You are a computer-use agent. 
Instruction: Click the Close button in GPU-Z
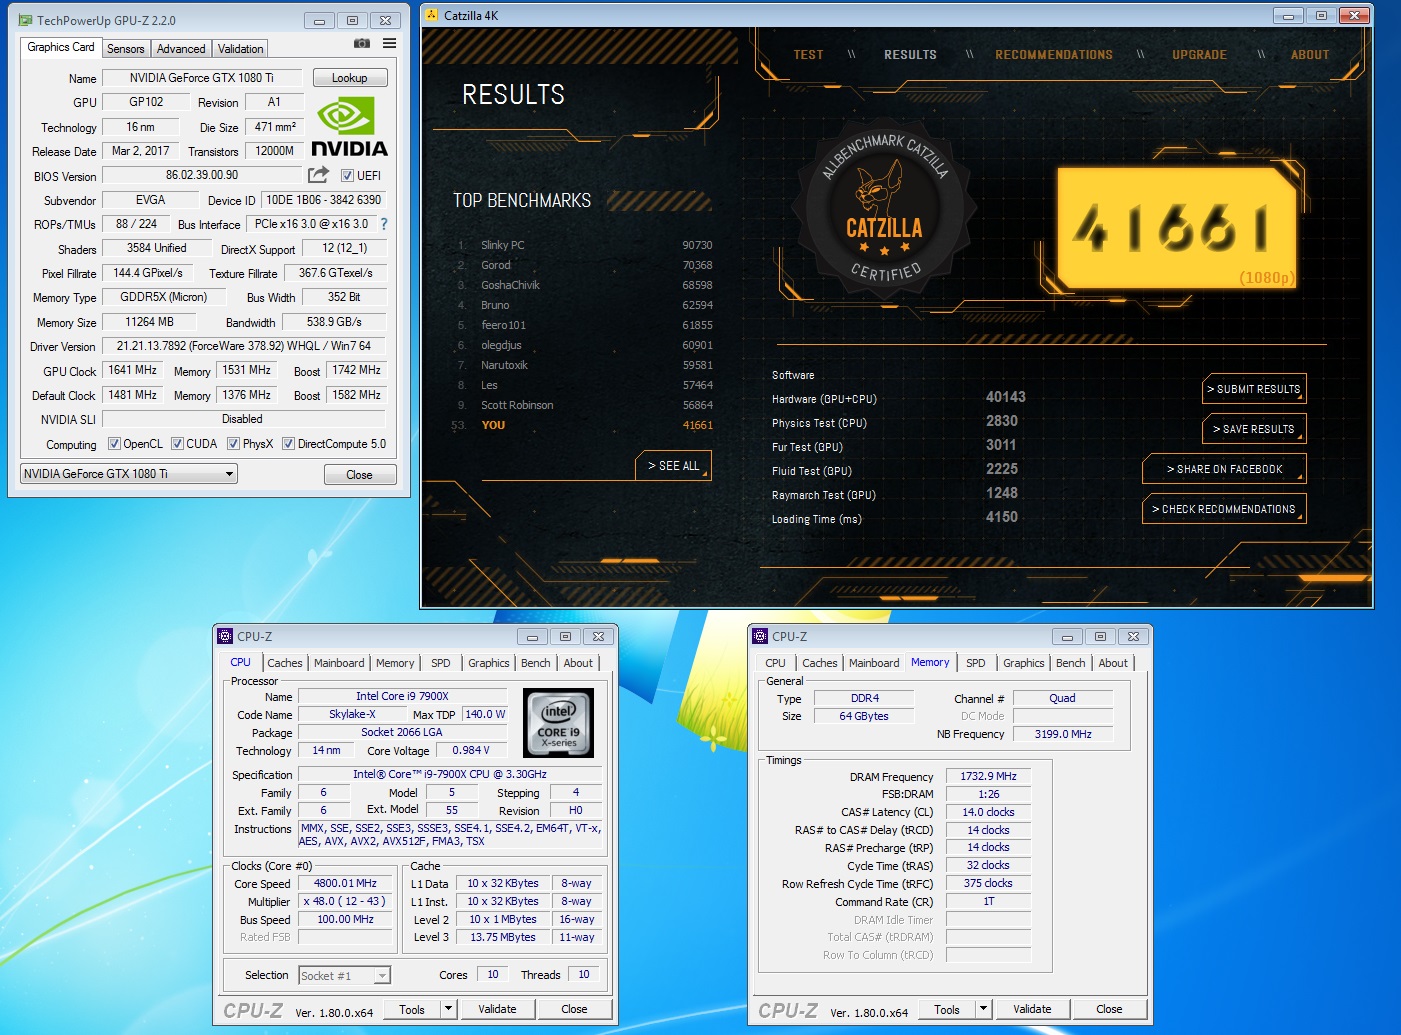click(360, 474)
